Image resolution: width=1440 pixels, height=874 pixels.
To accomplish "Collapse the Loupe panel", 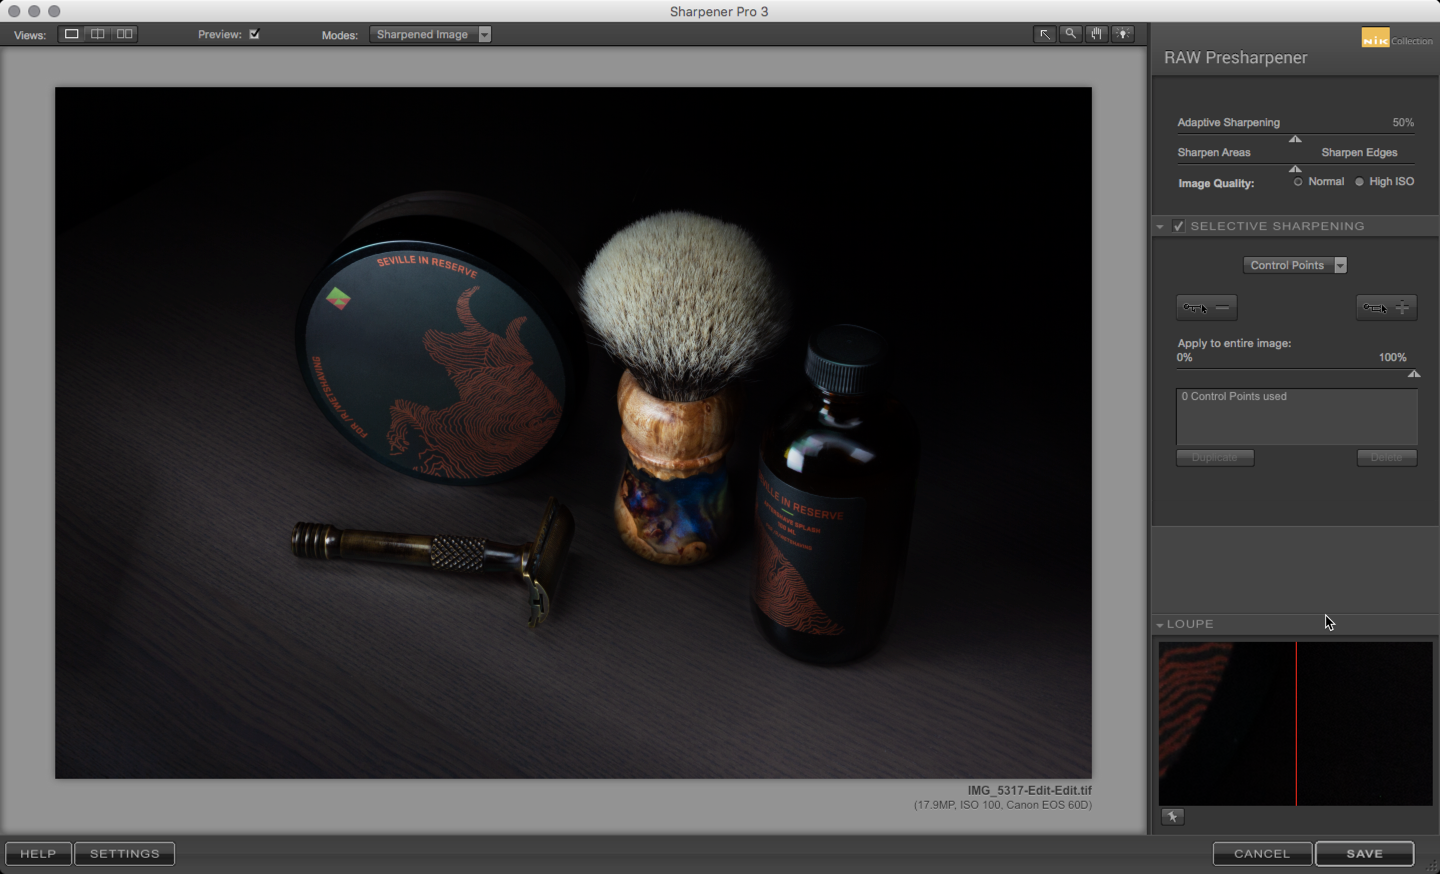I will [x=1160, y=625].
